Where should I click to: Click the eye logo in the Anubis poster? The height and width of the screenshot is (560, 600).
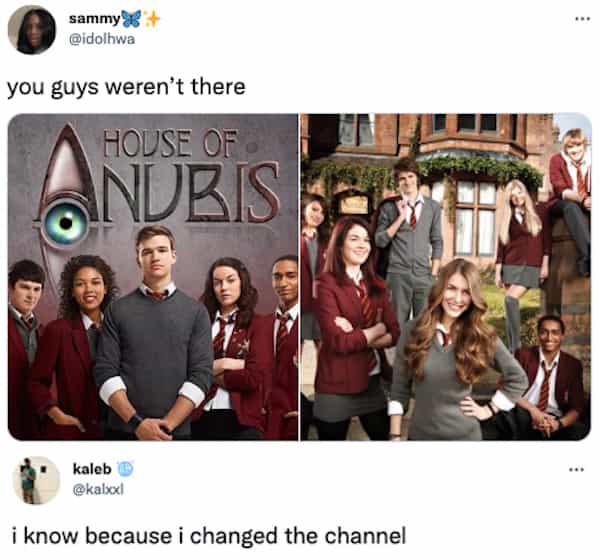click(x=66, y=224)
